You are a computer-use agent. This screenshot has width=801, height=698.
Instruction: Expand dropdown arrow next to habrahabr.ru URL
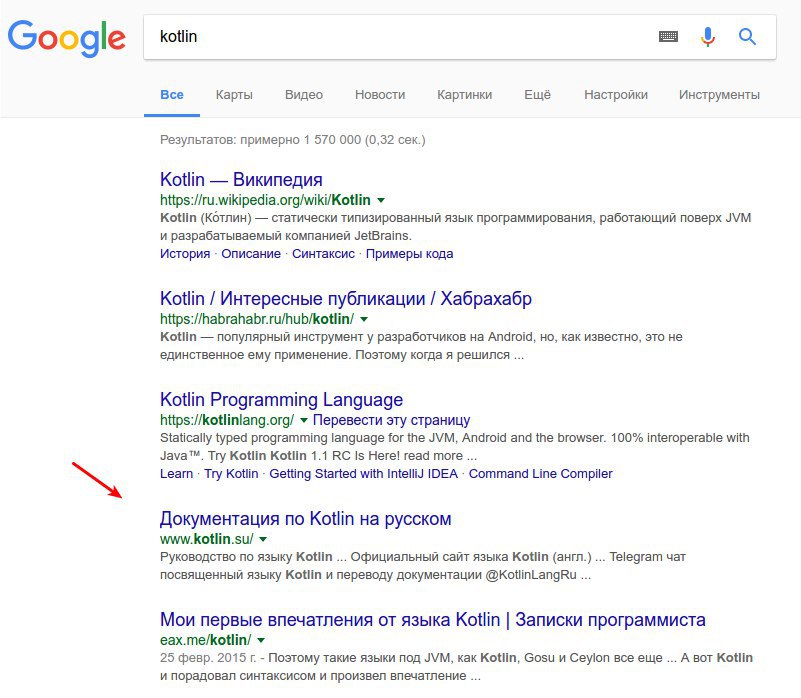click(364, 319)
